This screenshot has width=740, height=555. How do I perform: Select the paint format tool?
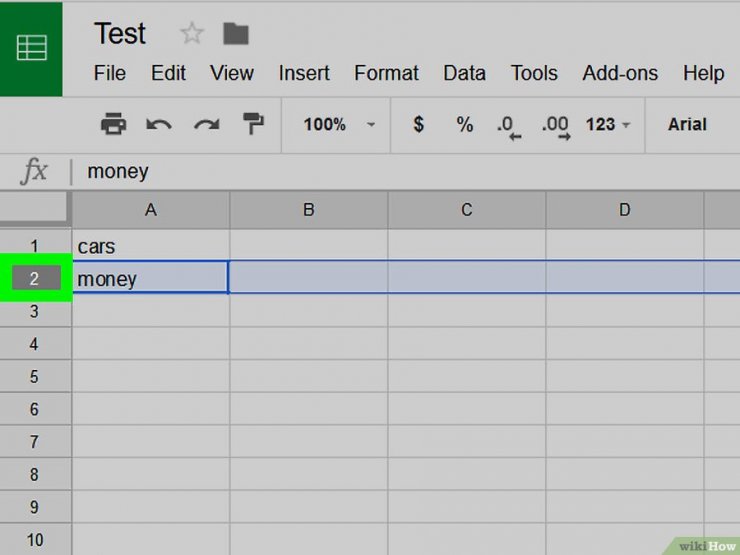tap(253, 125)
